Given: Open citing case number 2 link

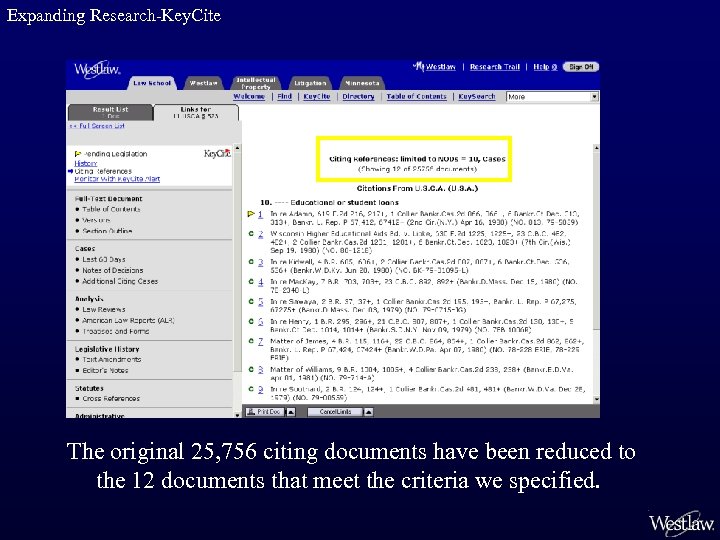Looking at the screenshot, I should coord(260,234).
